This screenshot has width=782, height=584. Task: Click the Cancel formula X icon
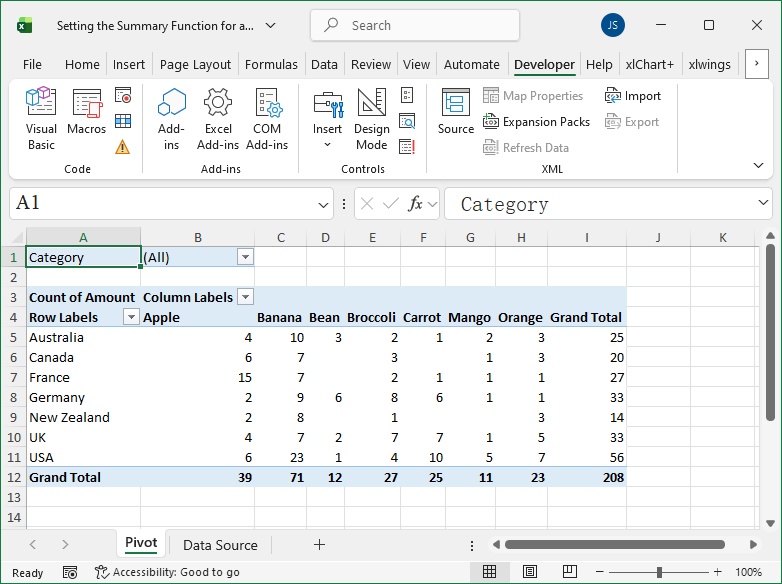pyautogui.click(x=367, y=203)
